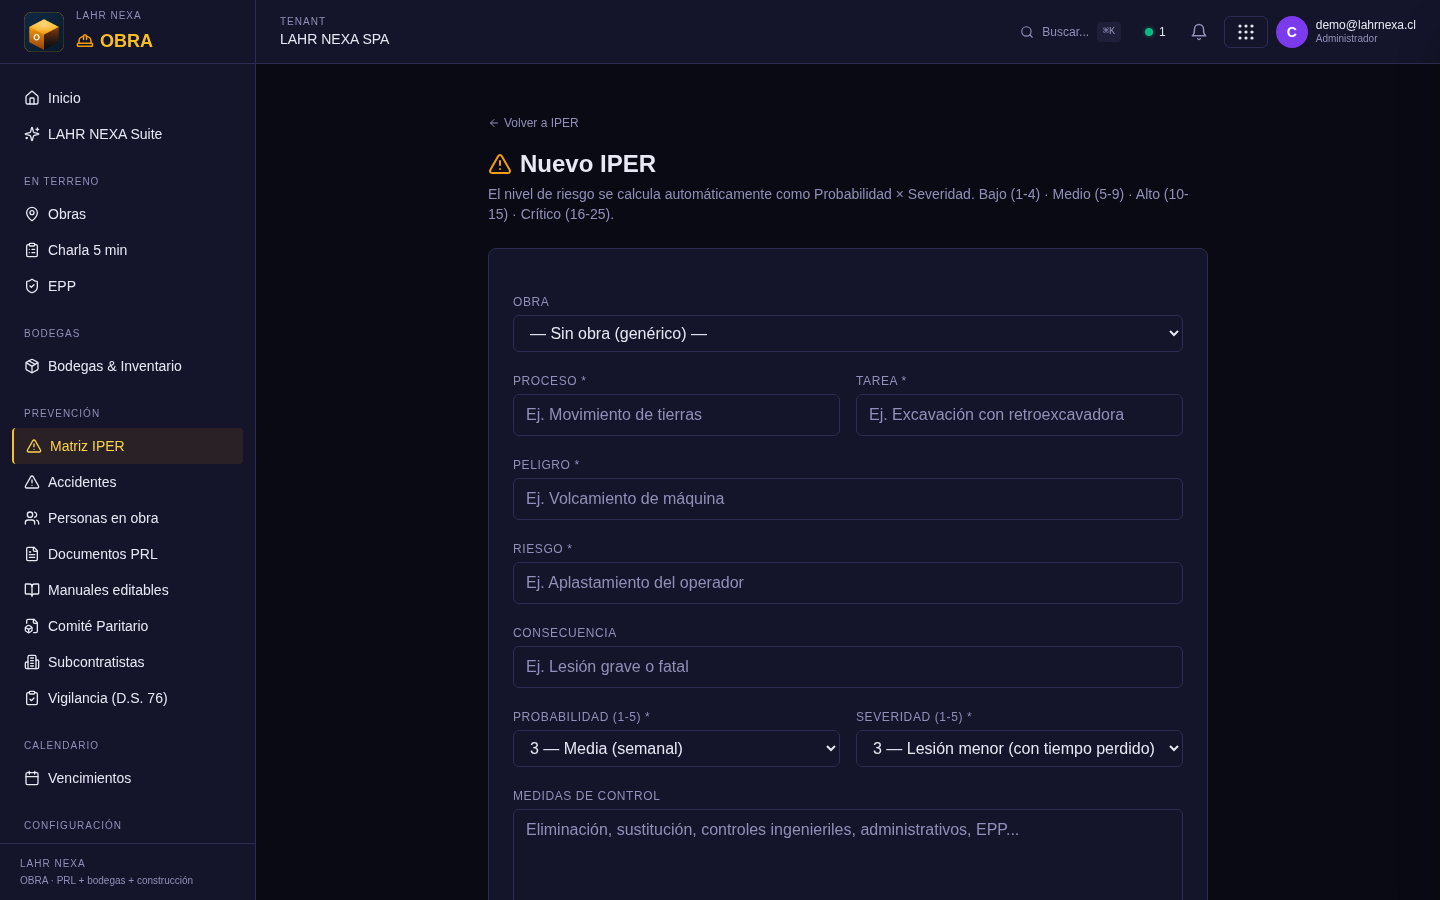Click the Proceso input field

coord(676,415)
